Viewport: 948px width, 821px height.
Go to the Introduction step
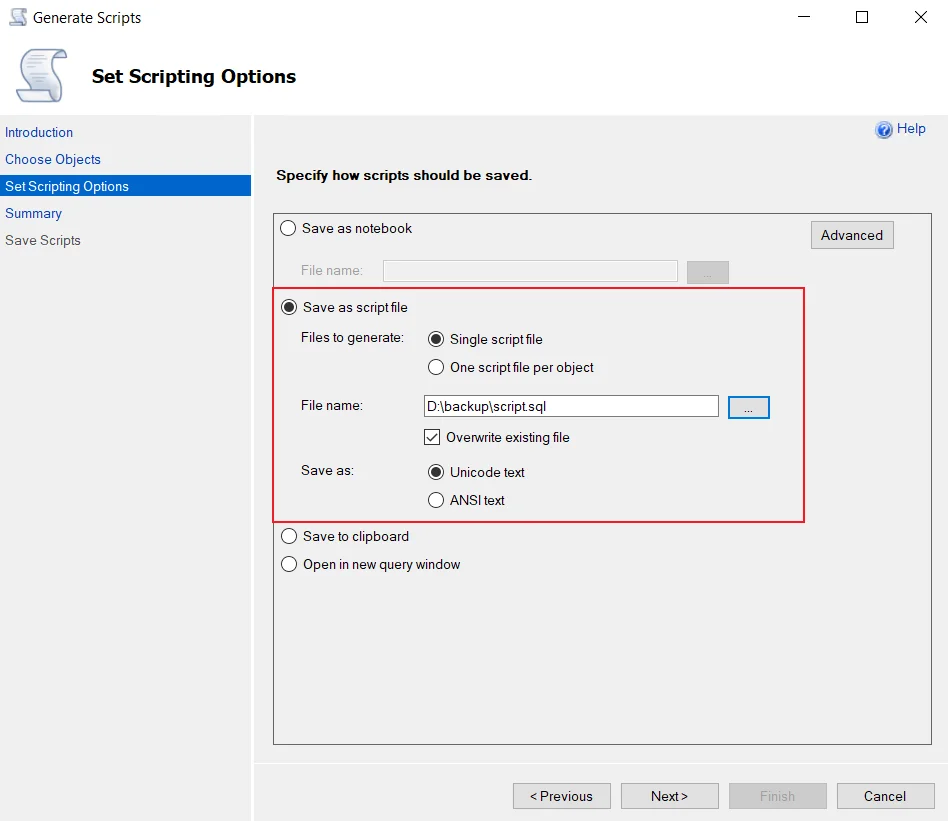click(x=39, y=132)
